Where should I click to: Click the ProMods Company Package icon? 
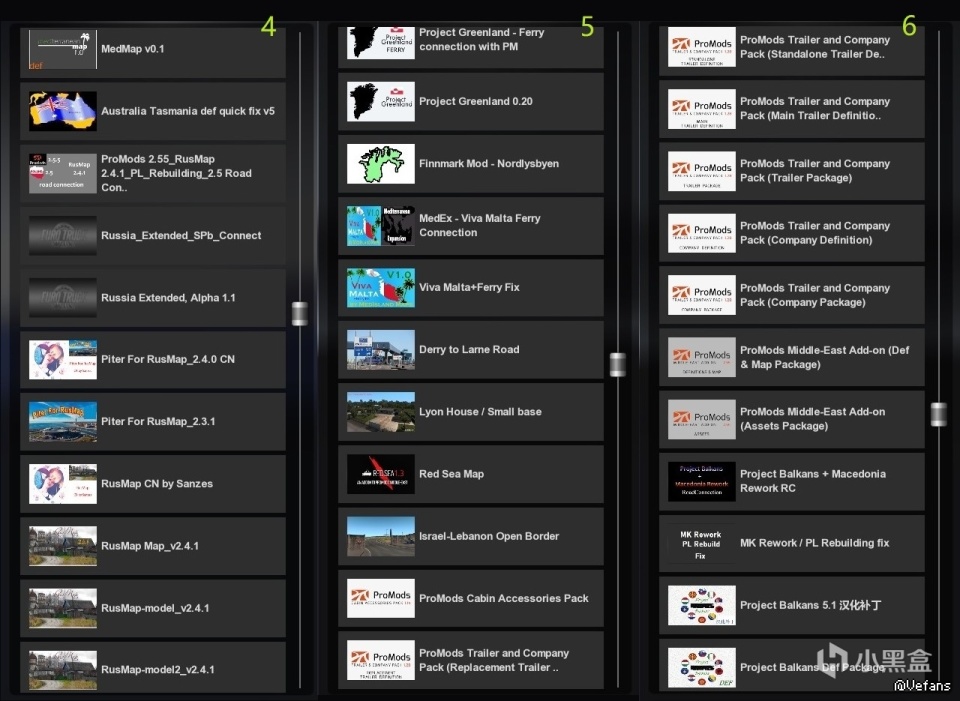[702, 296]
